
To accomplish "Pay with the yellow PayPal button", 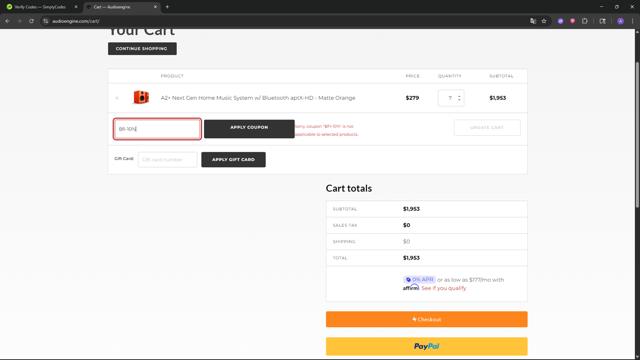I will pyautogui.click(x=427, y=346).
